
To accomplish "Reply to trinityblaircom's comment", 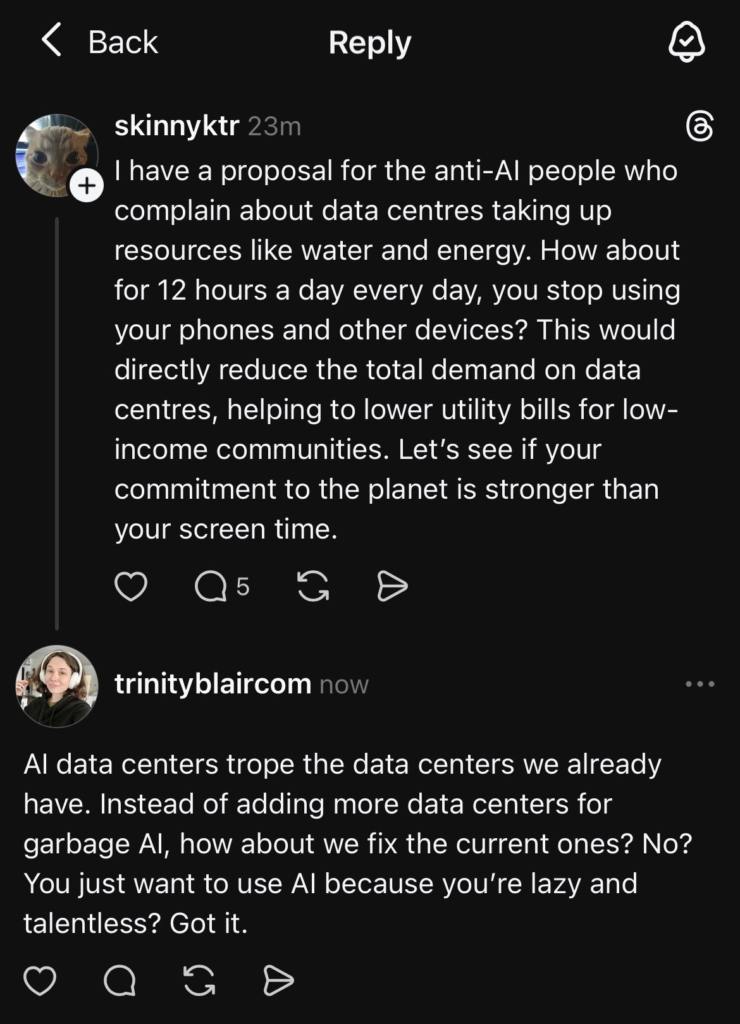I will pyautogui.click(x=121, y=982).
